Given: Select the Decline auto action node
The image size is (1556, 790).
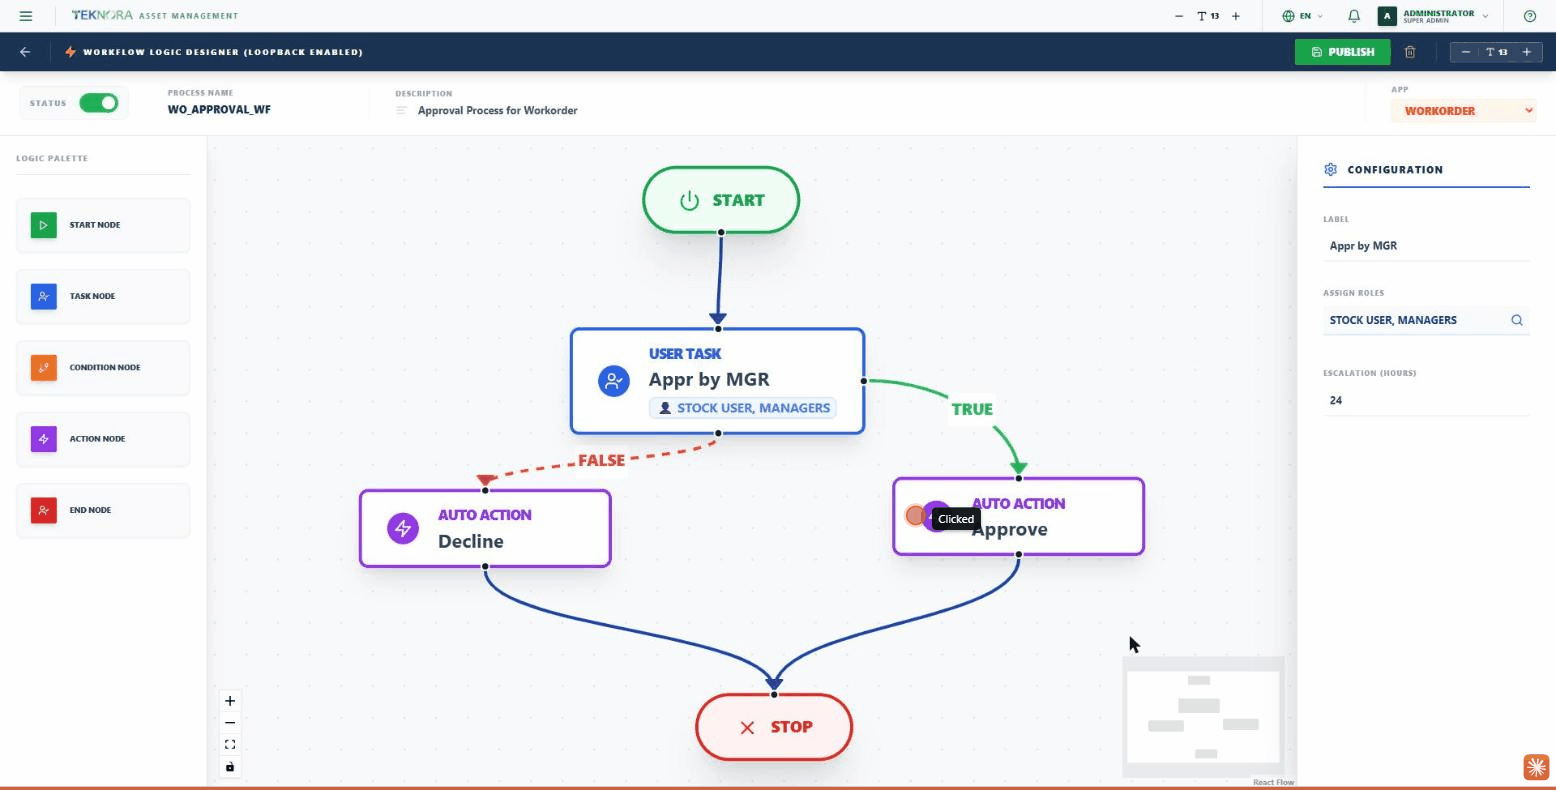Looking at the screenshot, I should (485, 528).
